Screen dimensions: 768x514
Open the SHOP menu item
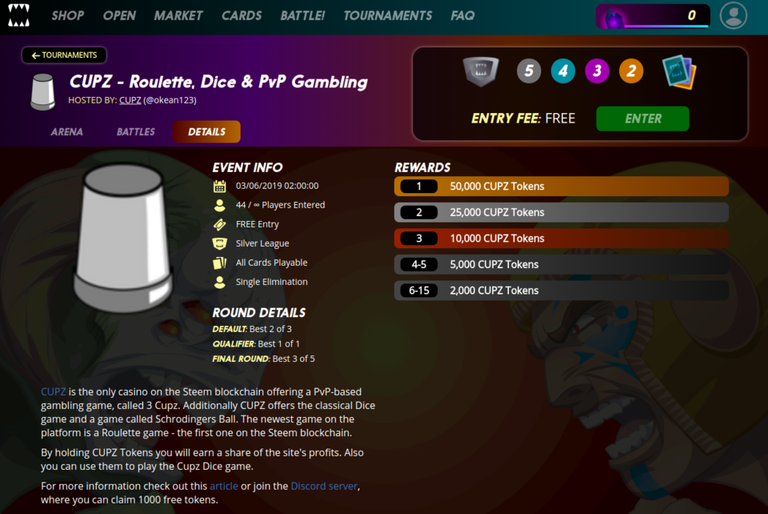tap(68, 16)
